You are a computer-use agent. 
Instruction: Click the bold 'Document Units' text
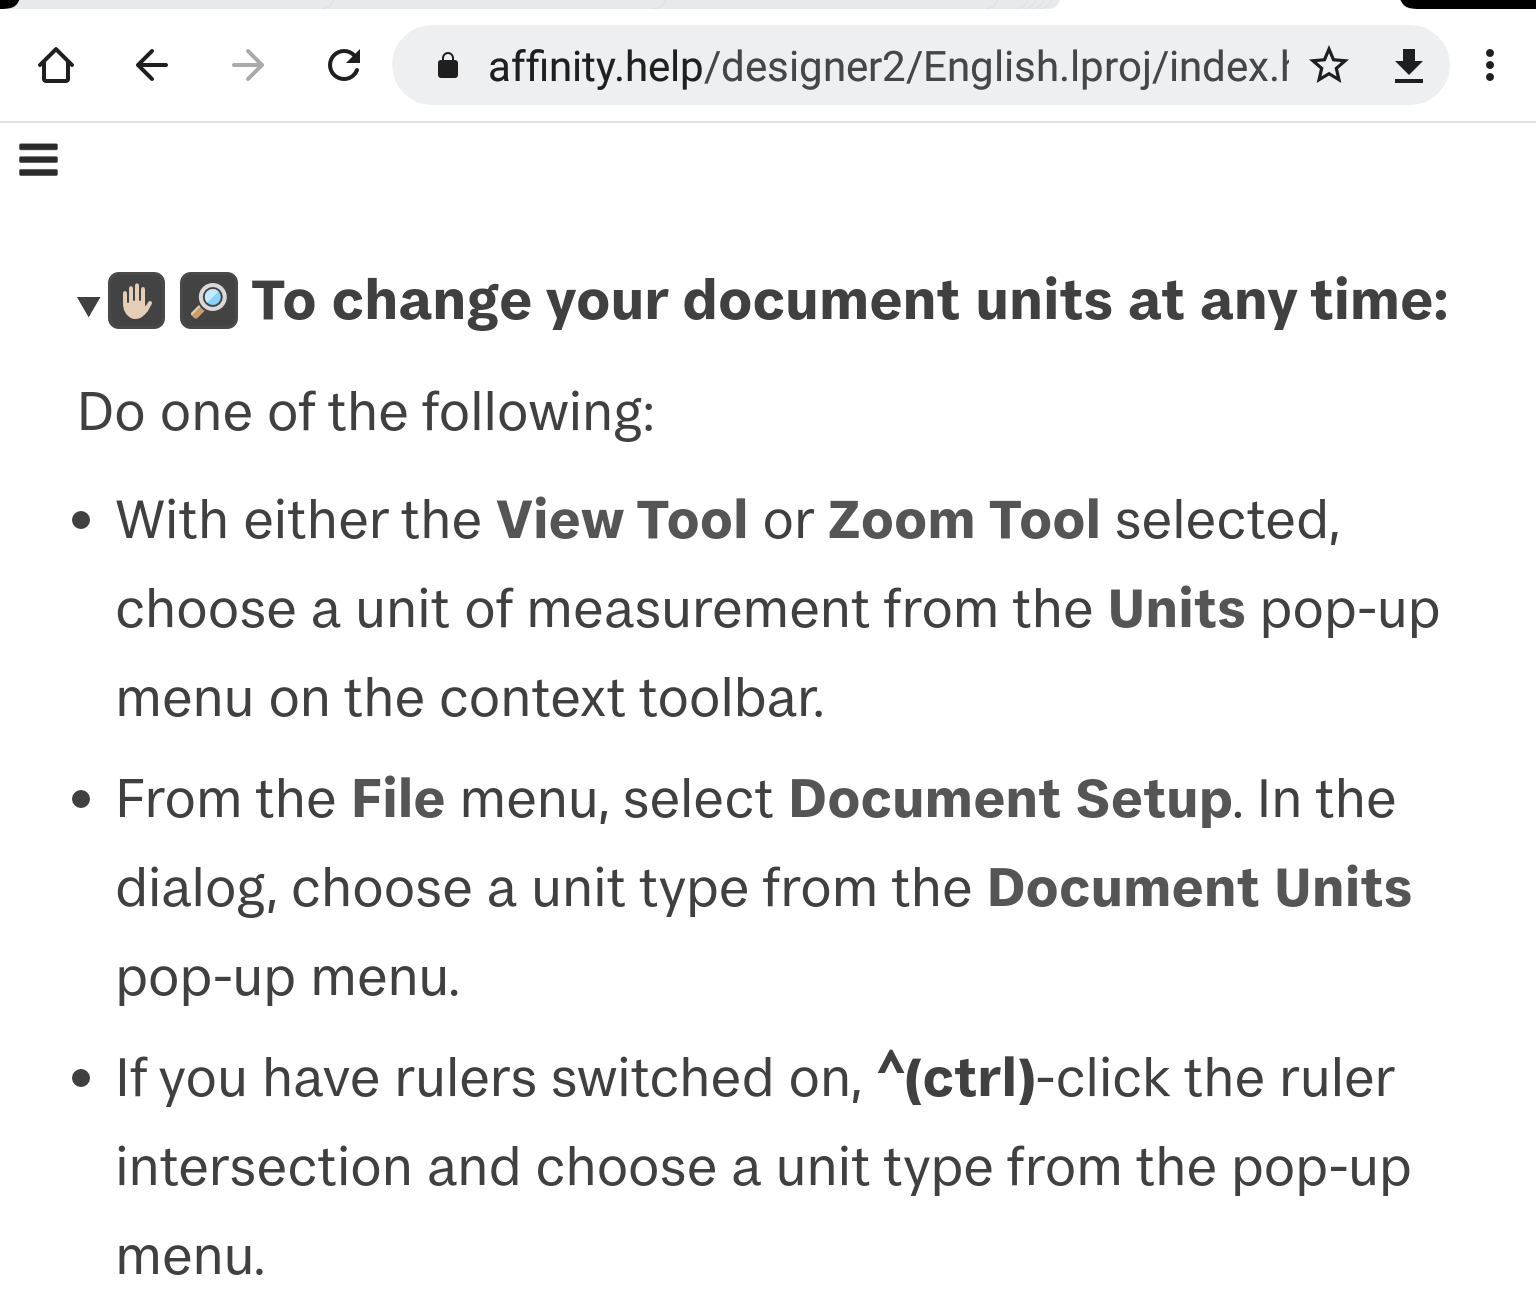tap(1199, 888)
